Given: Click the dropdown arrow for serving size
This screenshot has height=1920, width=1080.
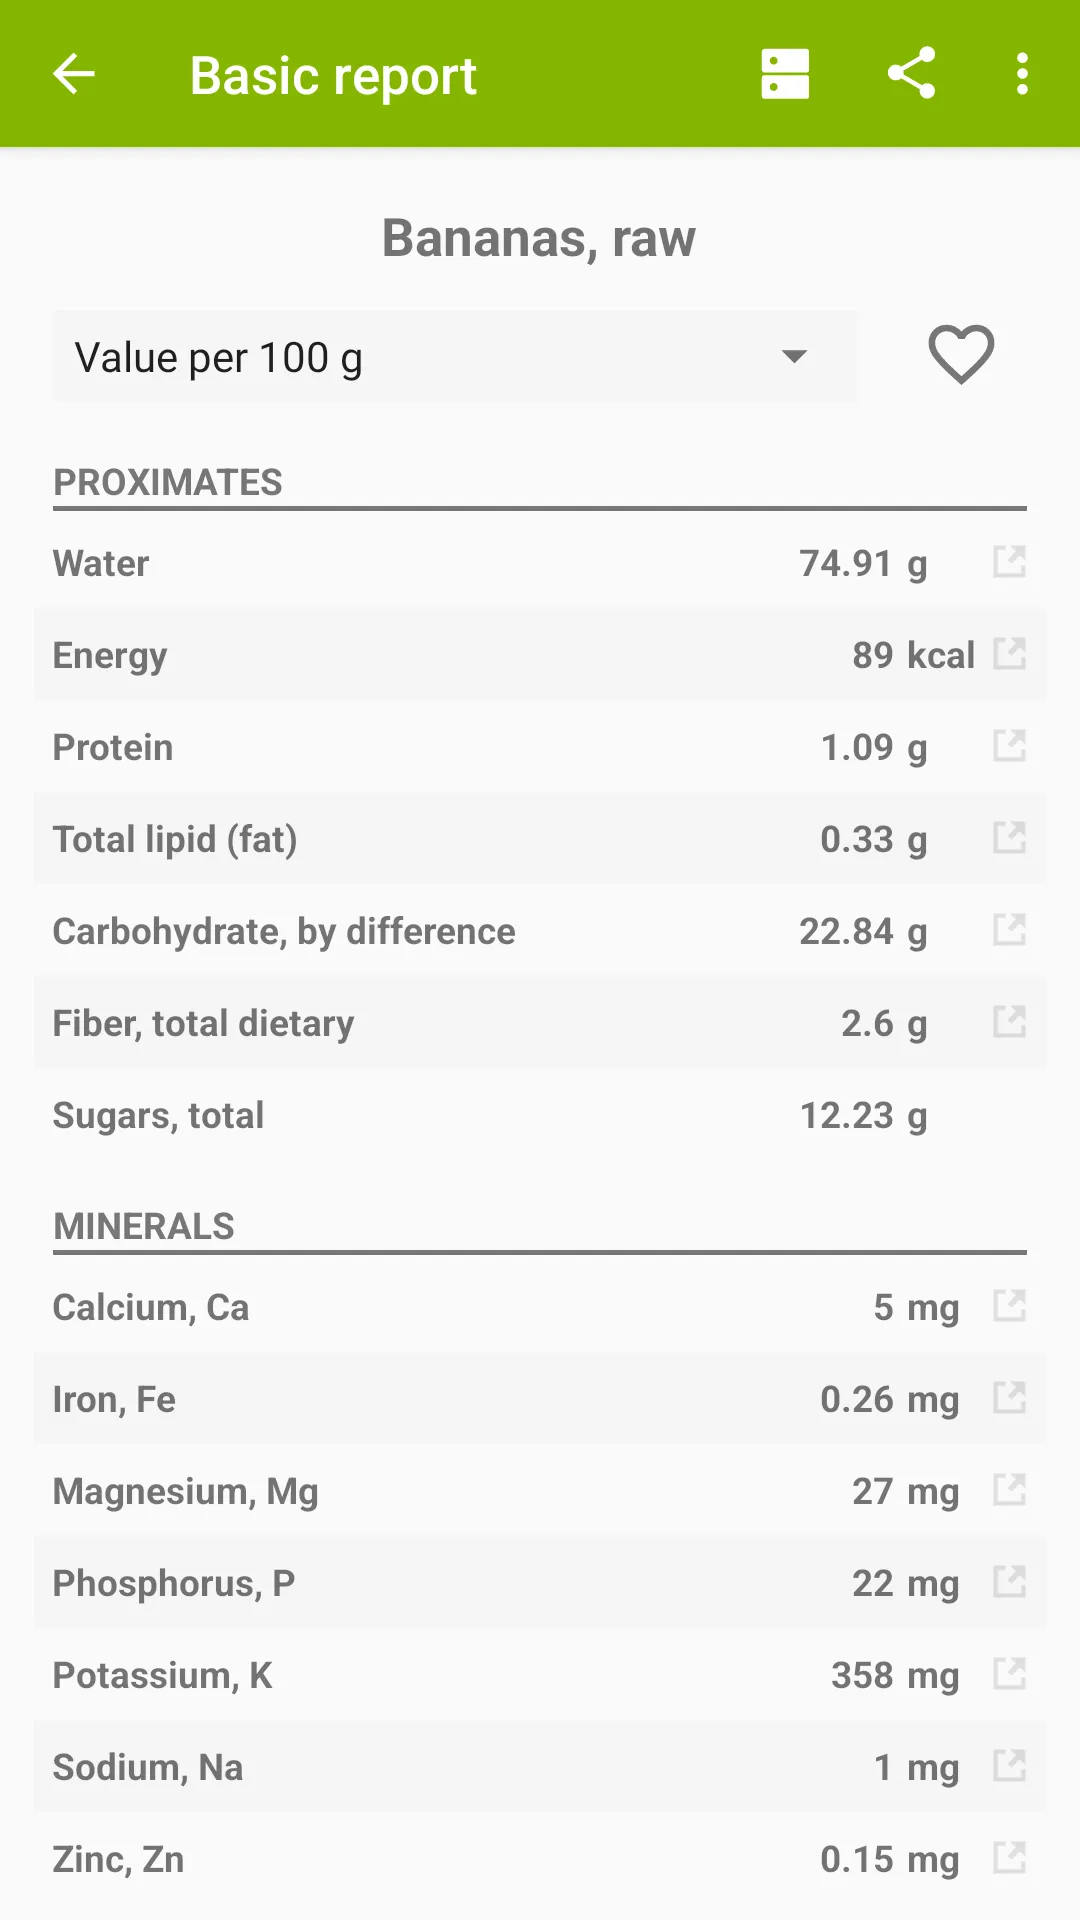Looking at the screenshot, I should [x=794, y=357].
